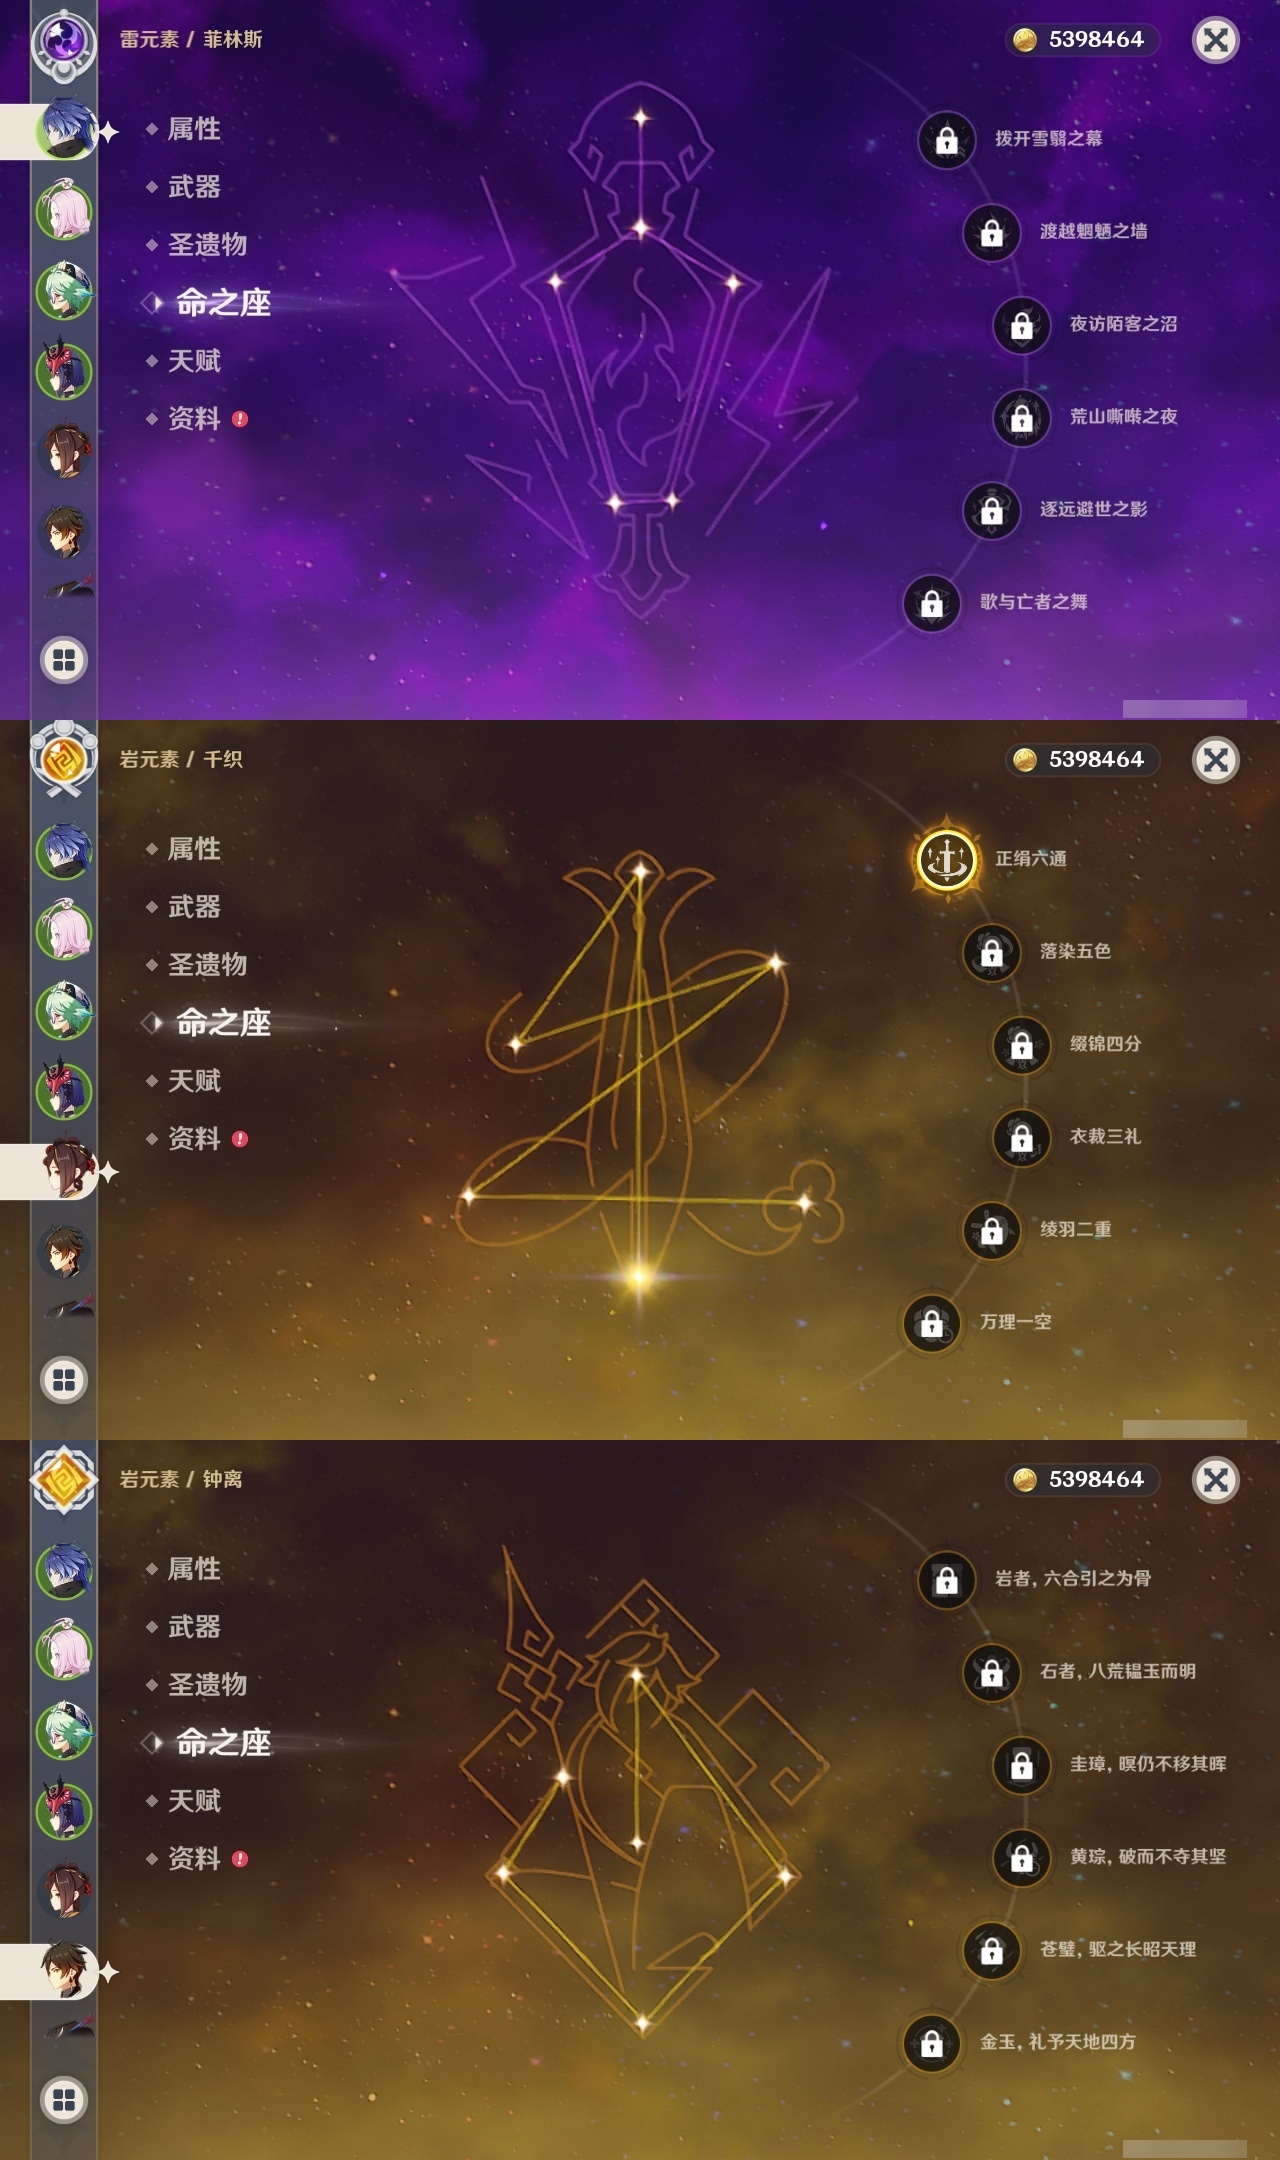The height and width of the screenshot is (2160, 1280).
Task: Select the pink-haired character portrait in Fischl sidebar
Action: [65, 211]
